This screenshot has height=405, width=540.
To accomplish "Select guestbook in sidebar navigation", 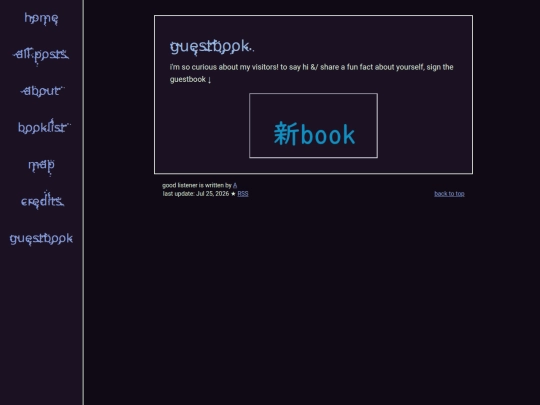I will [41, 238].
